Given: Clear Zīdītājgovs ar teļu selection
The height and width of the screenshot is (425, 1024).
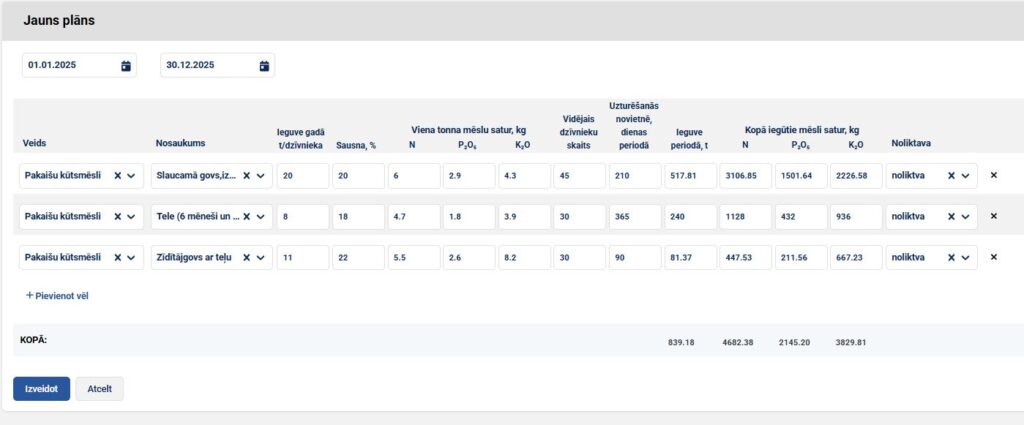Looking at the screenshot, I should (246, 257).
